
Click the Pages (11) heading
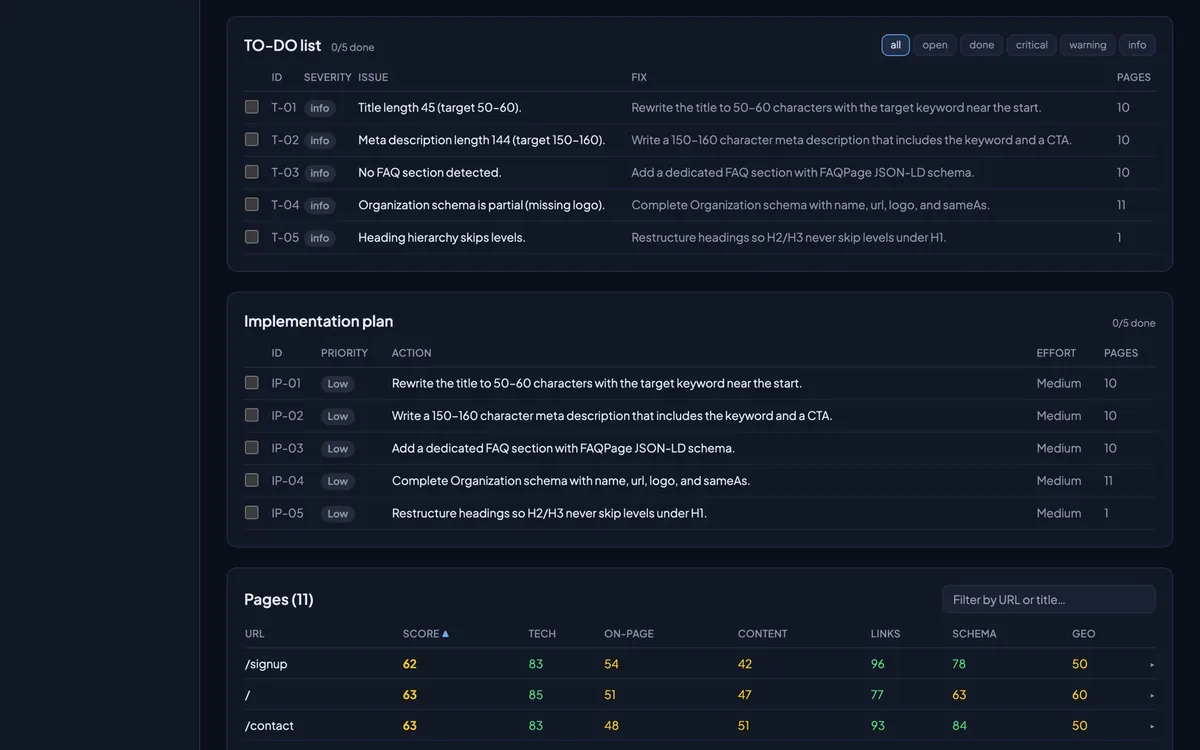pos(279,599)
